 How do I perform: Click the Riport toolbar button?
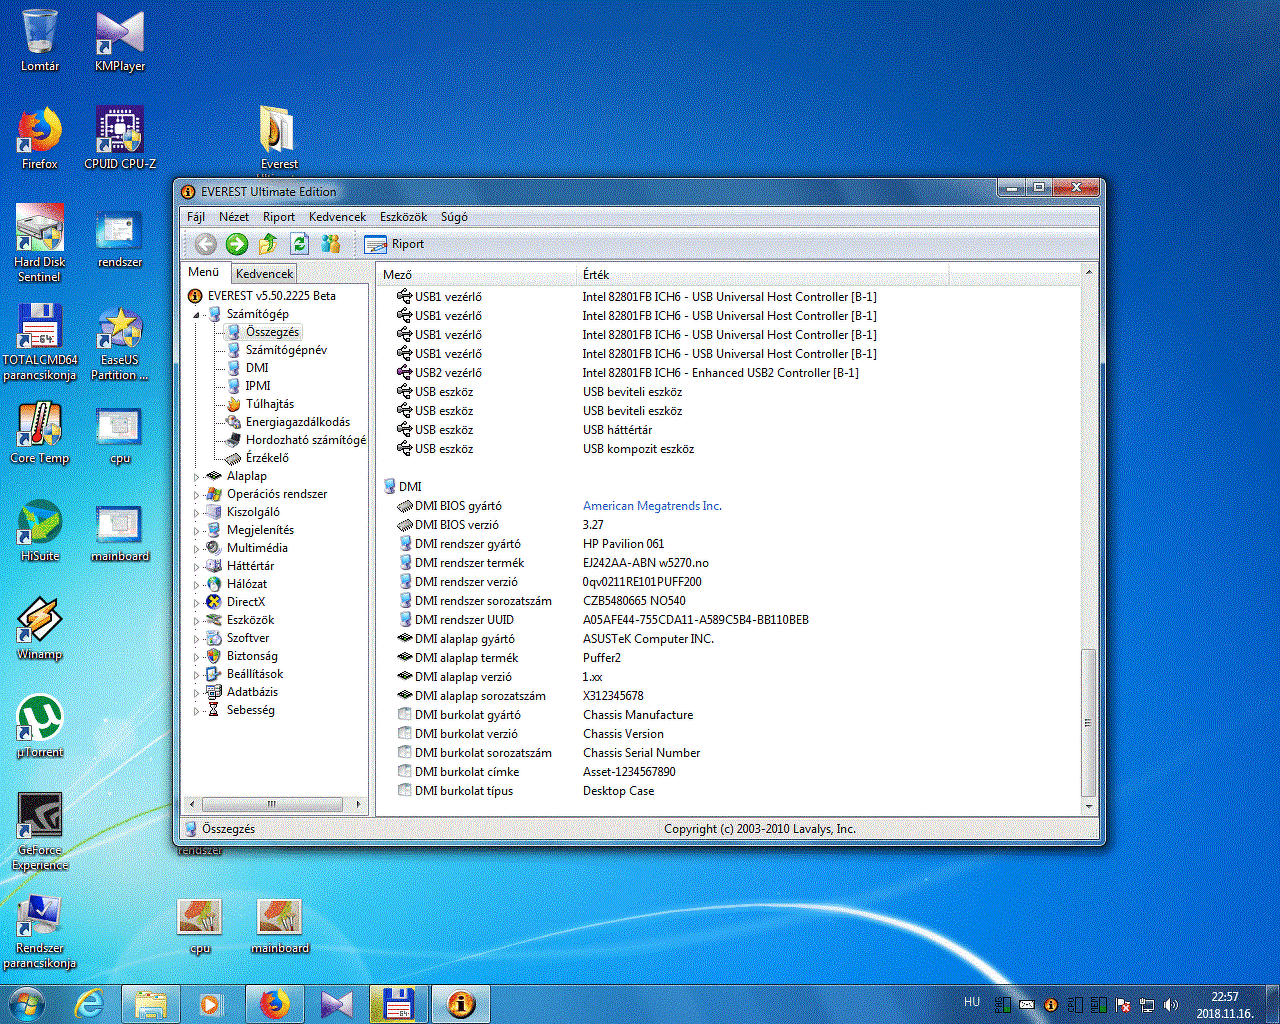pyautogui.click(x=394, y=244)
